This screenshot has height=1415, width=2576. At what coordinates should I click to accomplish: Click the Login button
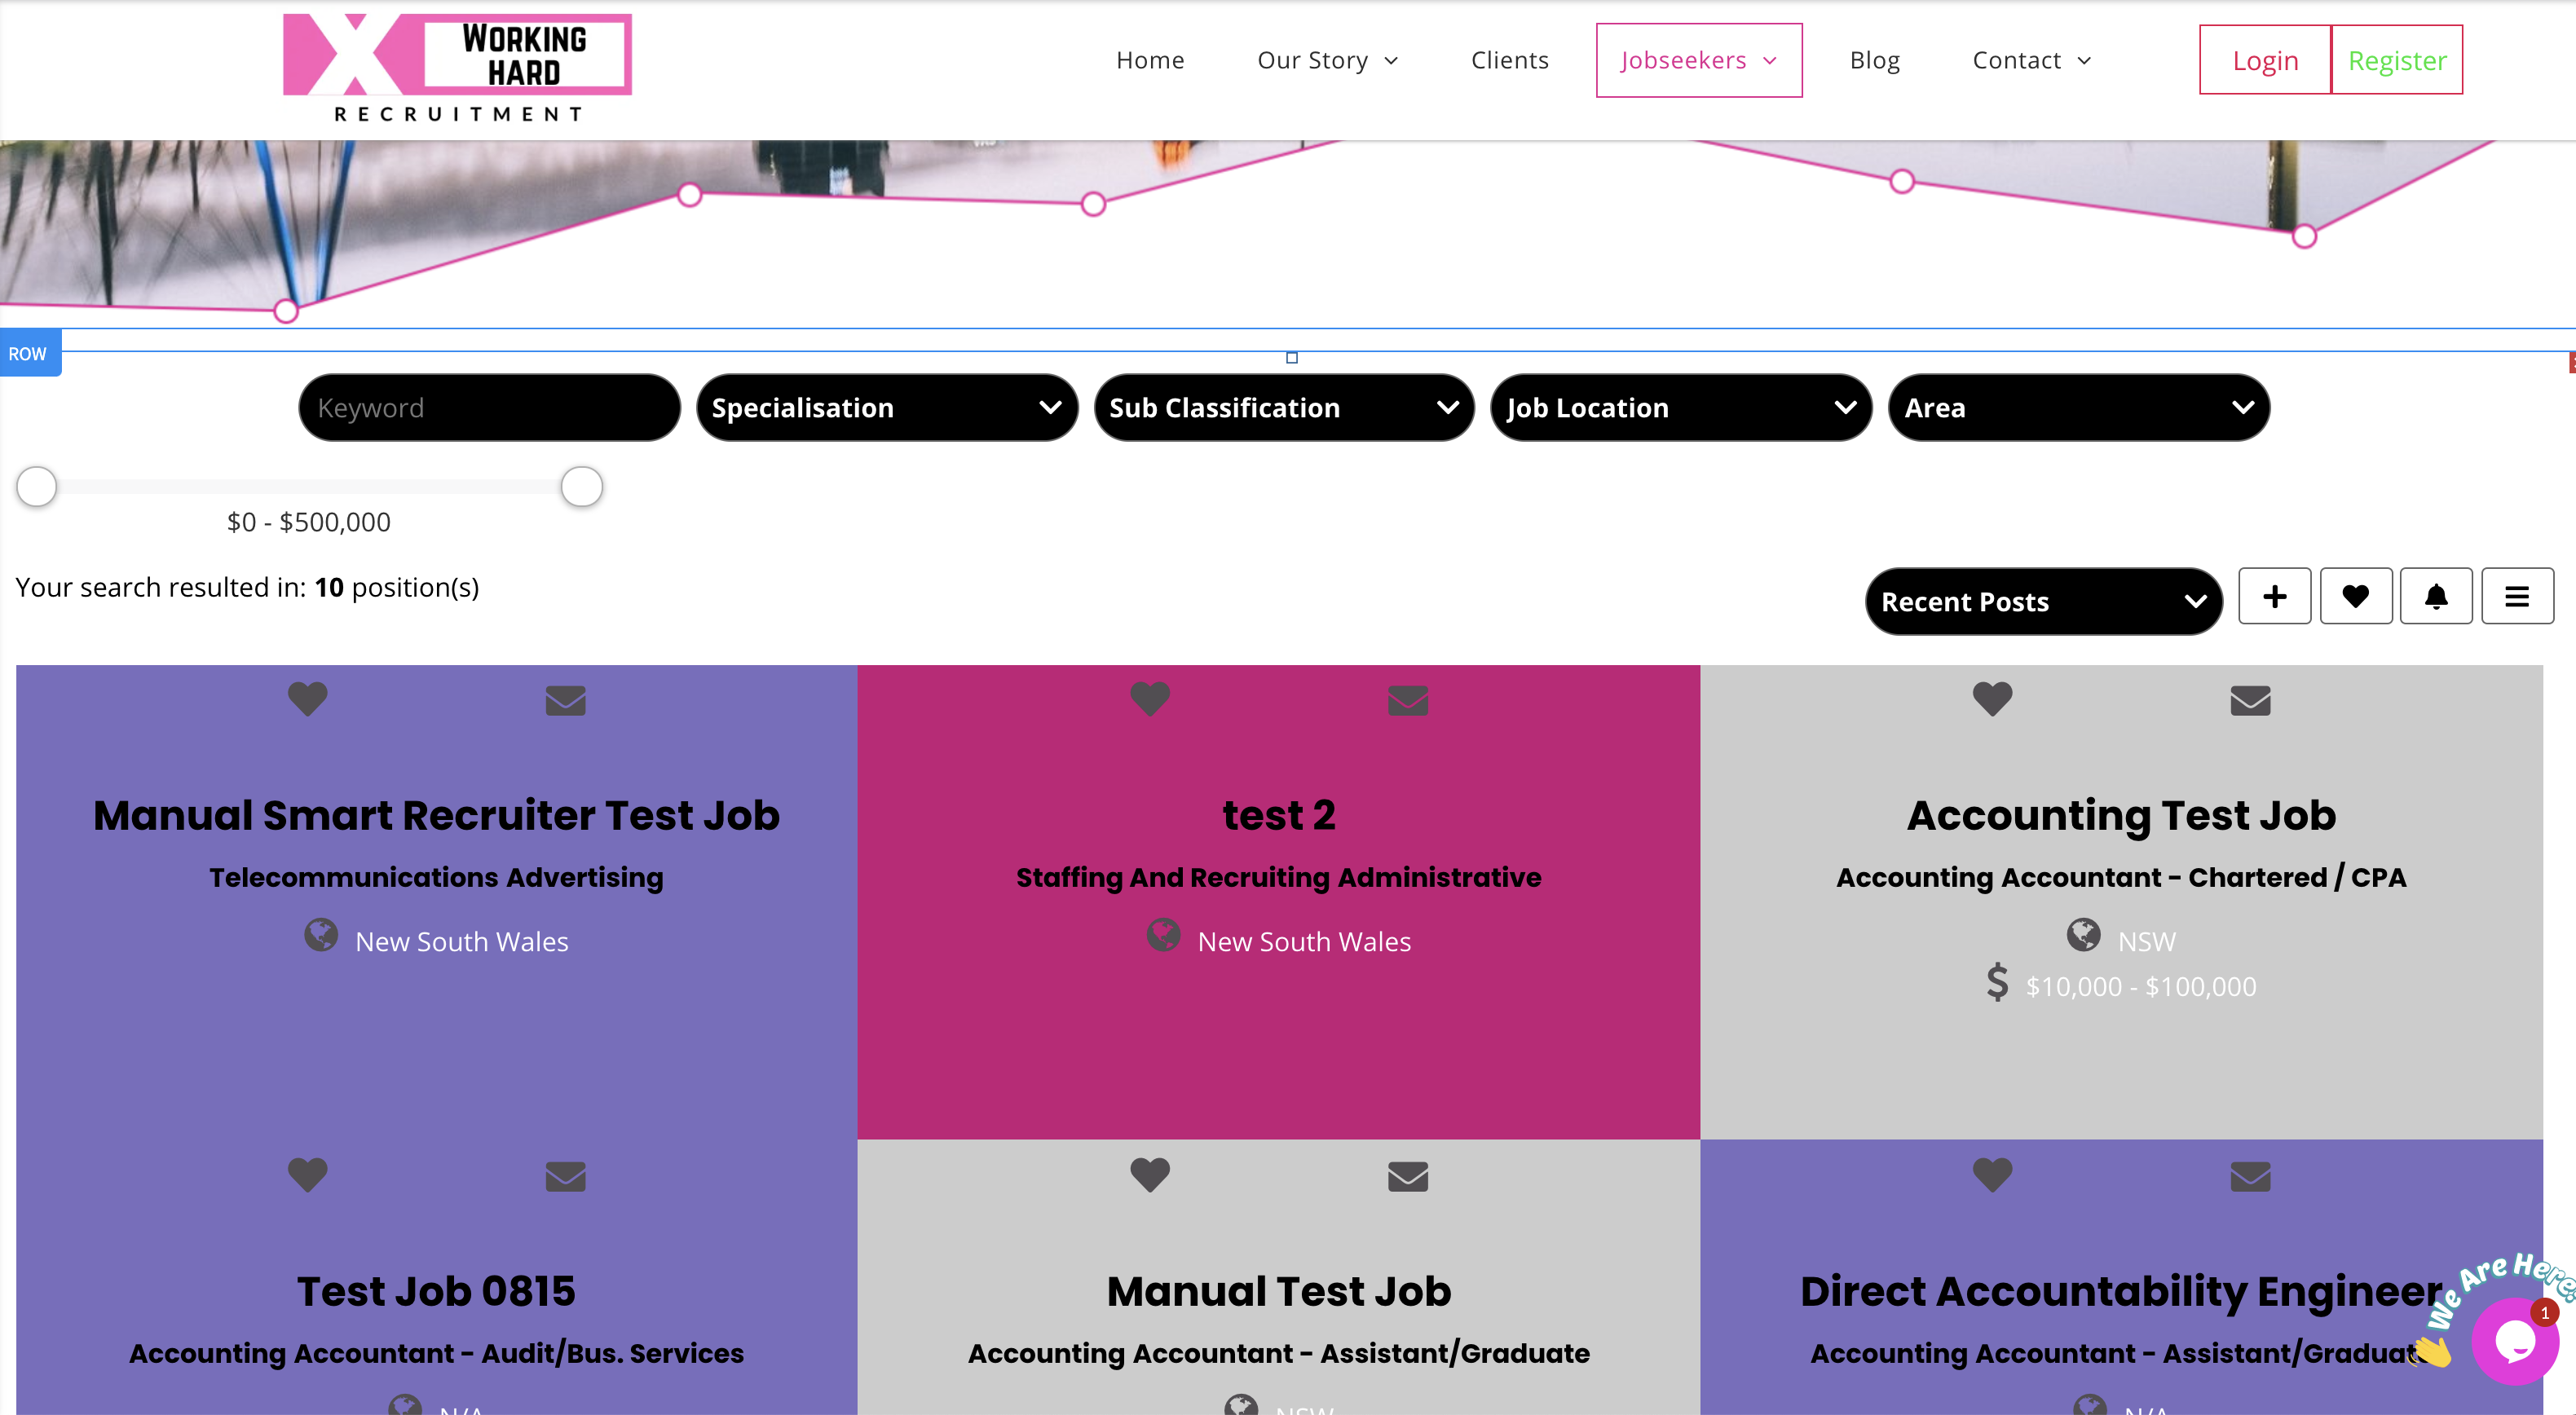[x=2264, y=60]
